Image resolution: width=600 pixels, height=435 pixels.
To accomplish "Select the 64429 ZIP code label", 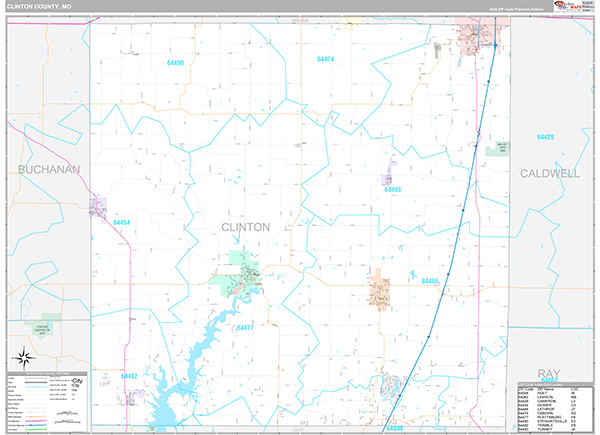I will click(545, 137).
